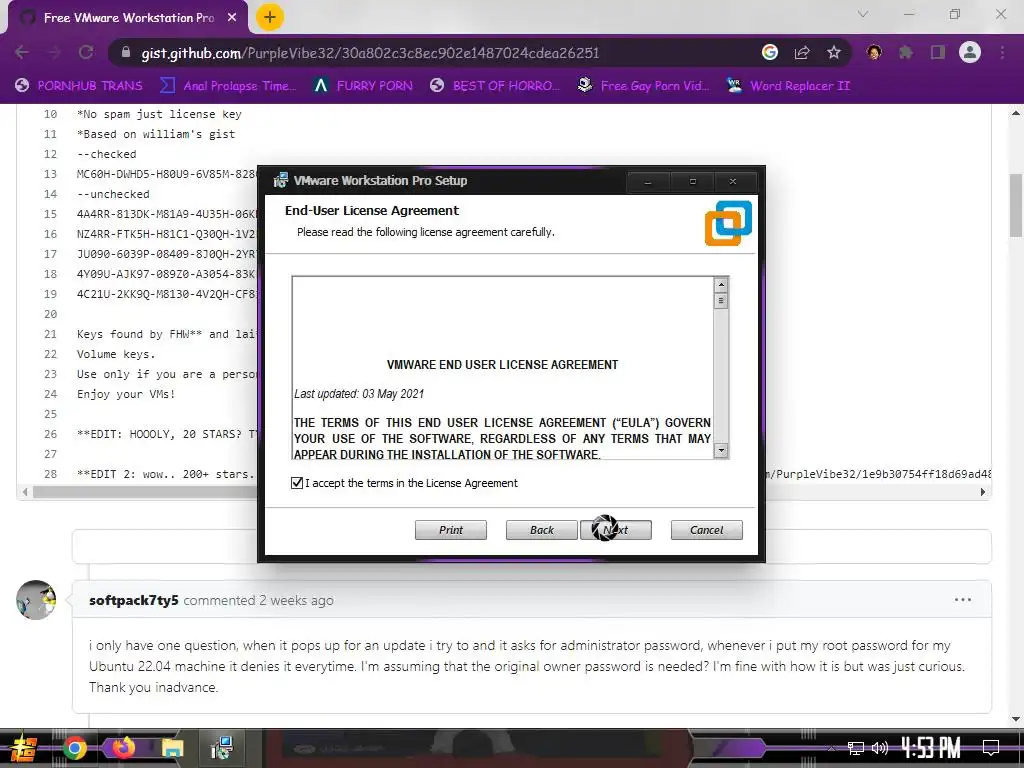Image resolution: width=1024 pixels, height=768 pixels.
Task: Click the Back button in setup dialog
Action: coord(541,530)
